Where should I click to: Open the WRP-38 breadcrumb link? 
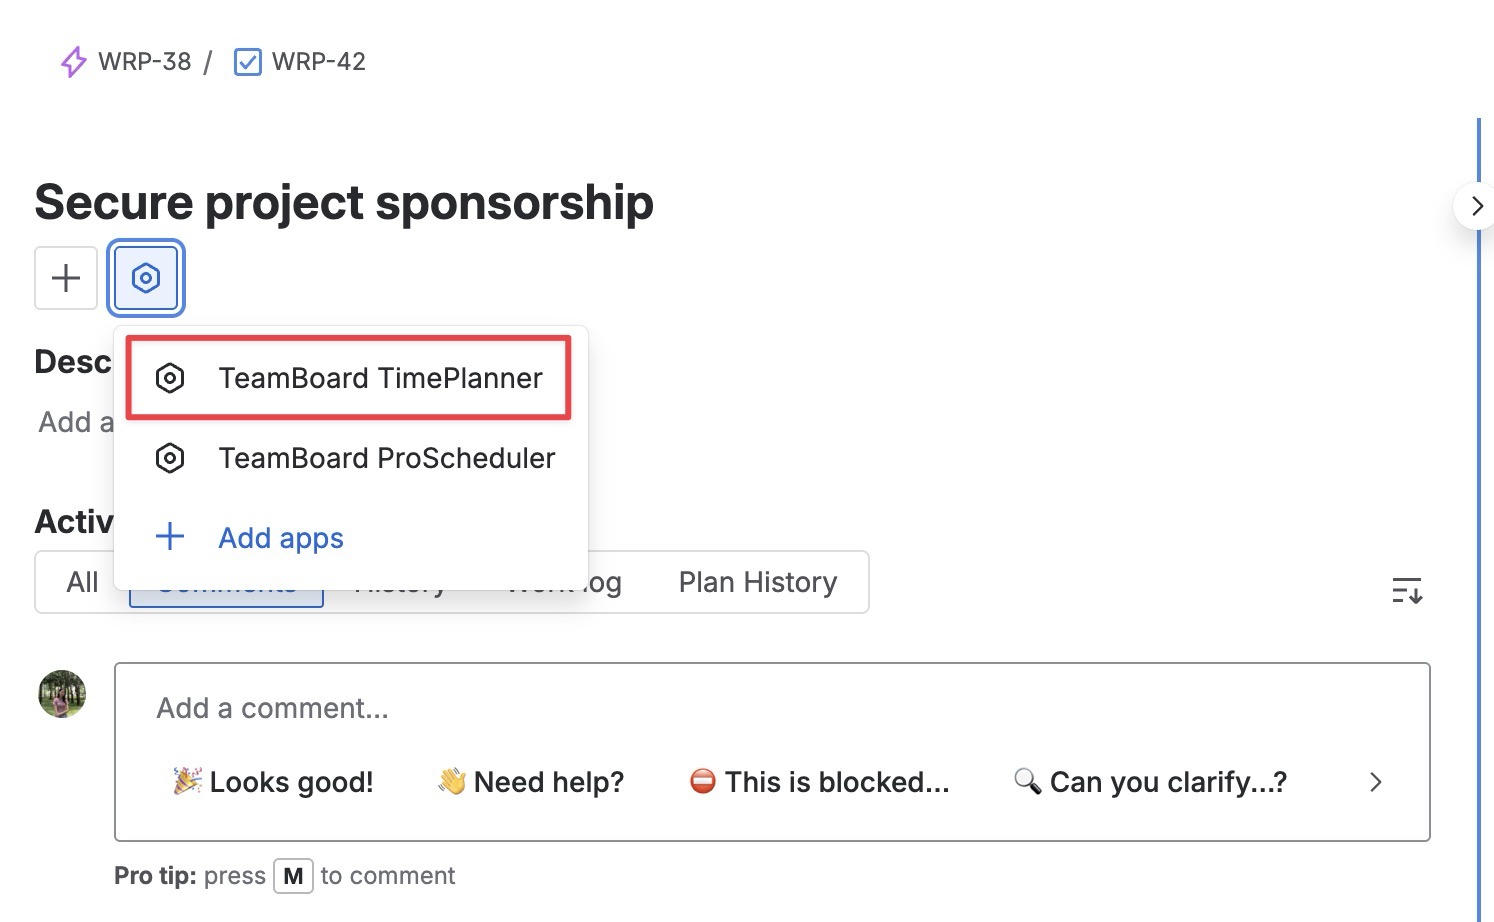pyautogui.click(x=144, y=62)
